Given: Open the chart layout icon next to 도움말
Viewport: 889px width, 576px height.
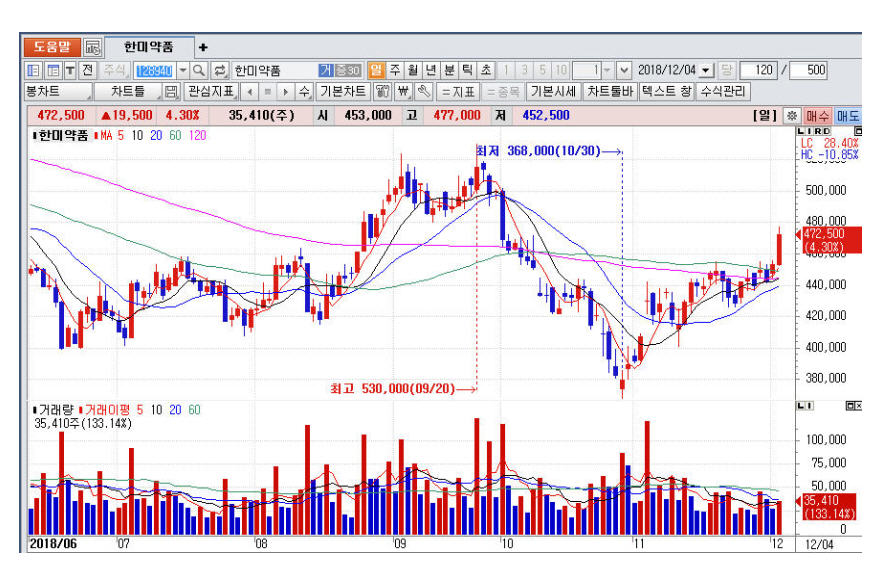Looking at the screenshot, I should coord(92,47).
